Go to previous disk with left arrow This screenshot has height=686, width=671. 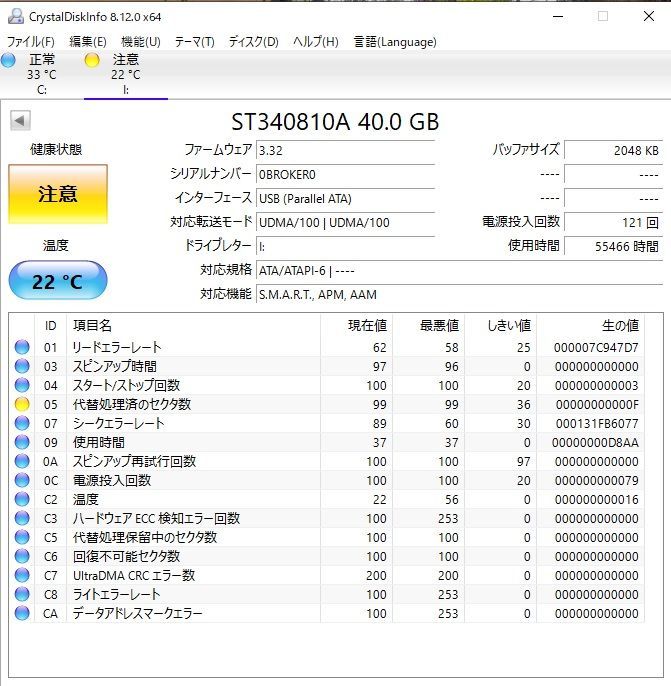20,121
